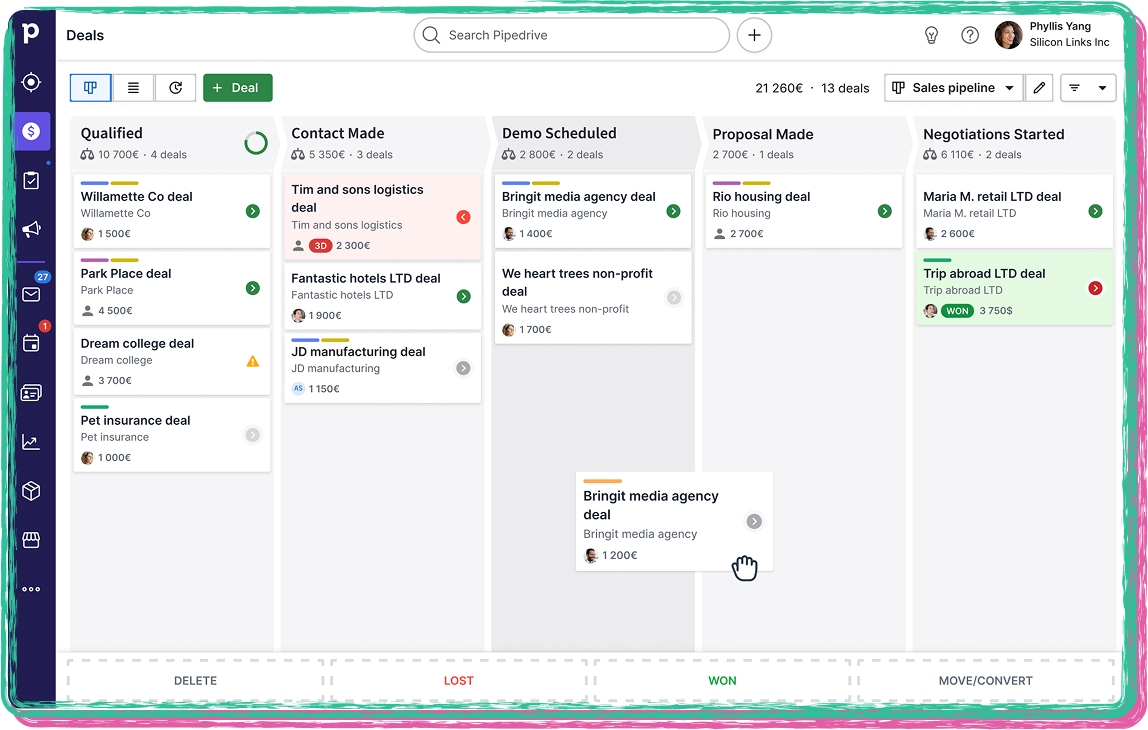Click Willamette Co deal color labels
This screenshot has width=1148, height=730.
click(x=110, y=183)
